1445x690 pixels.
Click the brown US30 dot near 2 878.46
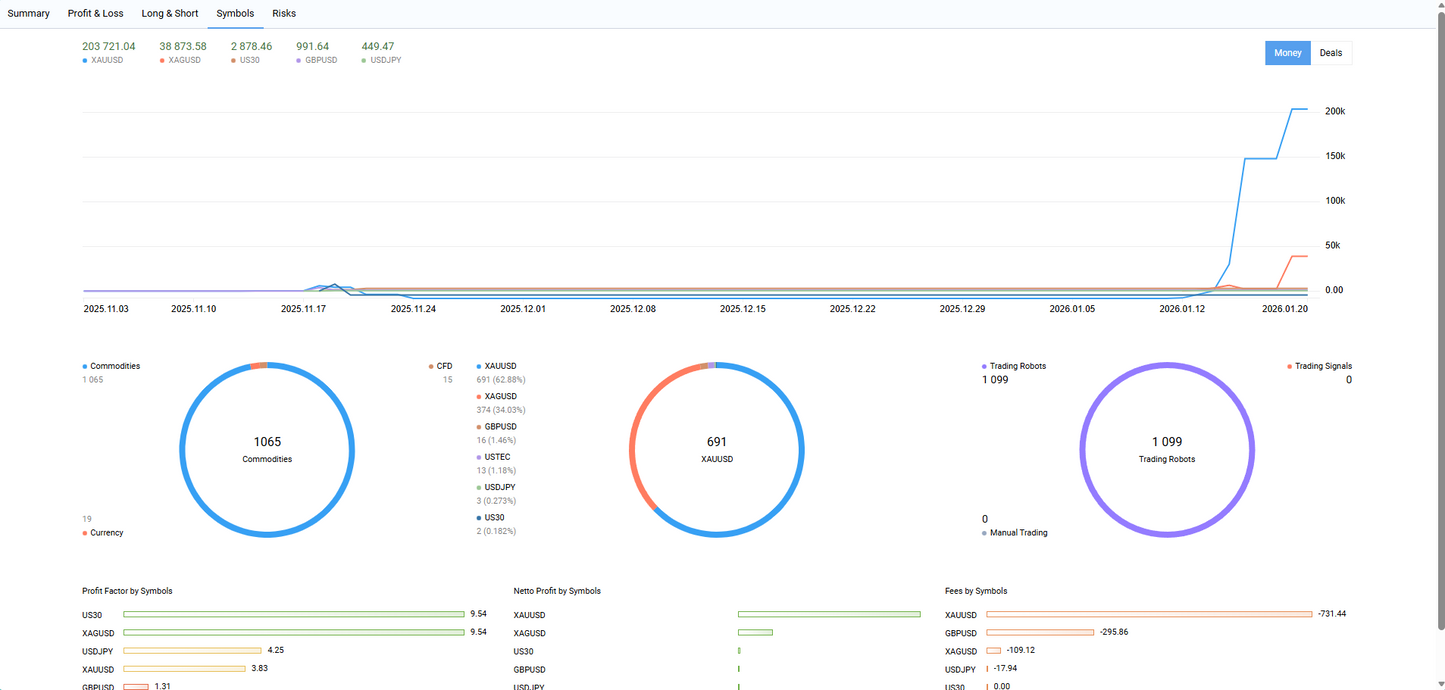[232, 60]
